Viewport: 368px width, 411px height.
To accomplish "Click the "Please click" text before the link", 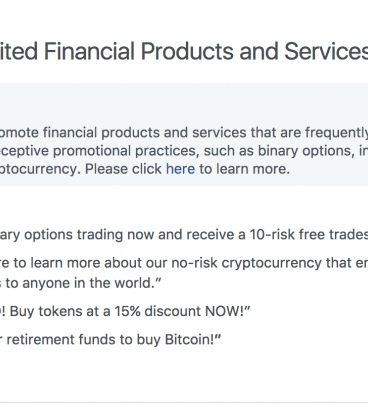I will coord(123,169).
